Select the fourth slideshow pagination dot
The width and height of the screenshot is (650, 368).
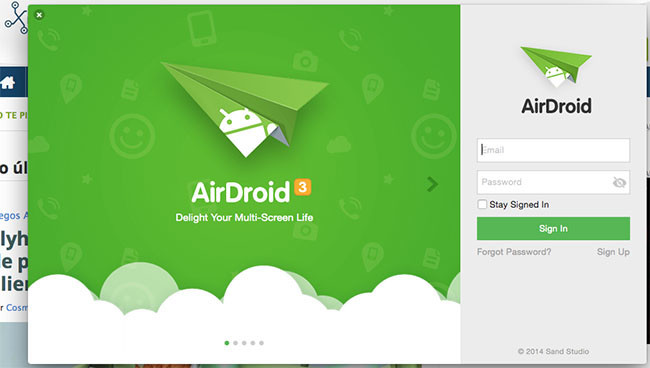(253, 343)
